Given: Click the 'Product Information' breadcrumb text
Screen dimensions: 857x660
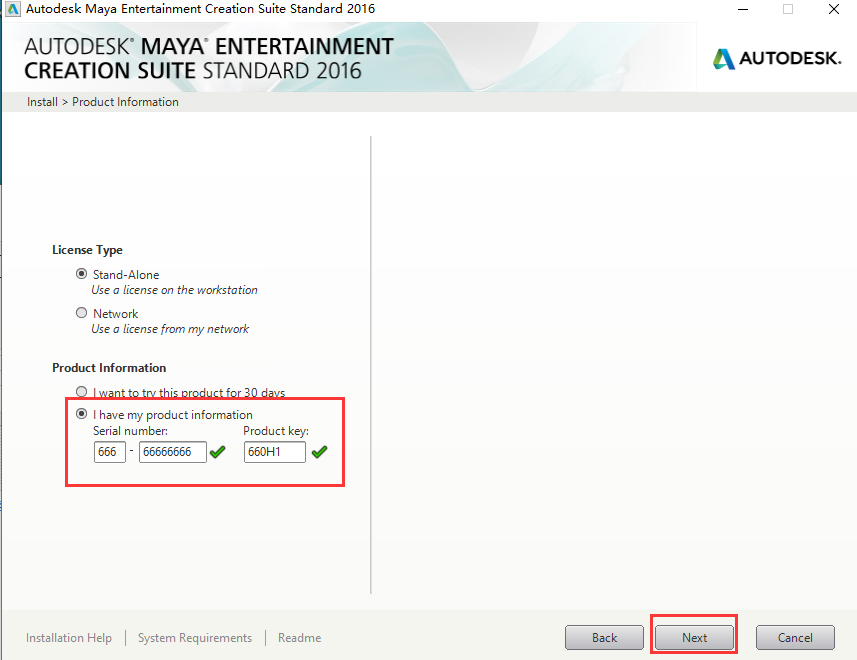Looking at the screenshot, I should point(125,102).
